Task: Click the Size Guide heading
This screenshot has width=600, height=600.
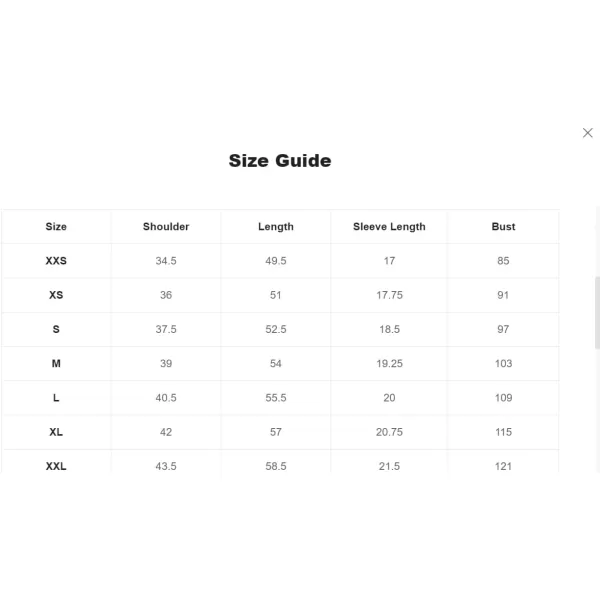Action: point(280,160)
